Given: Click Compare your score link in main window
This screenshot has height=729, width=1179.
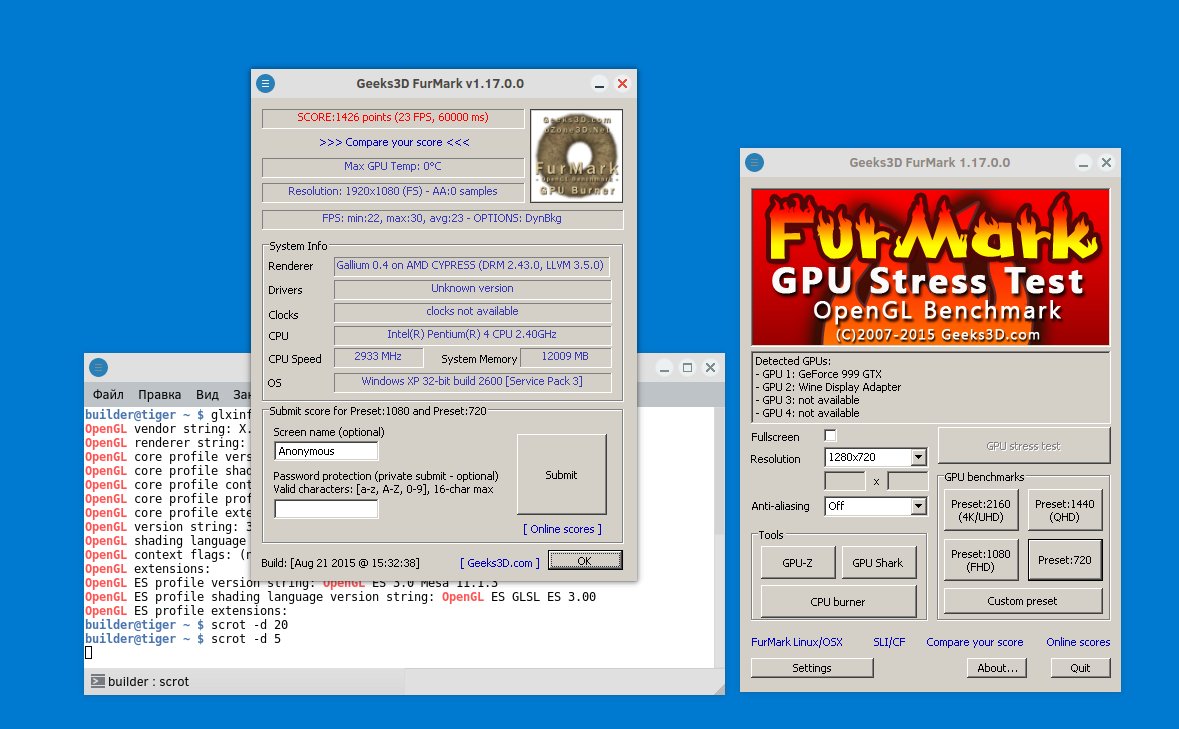Looking at the screenshot, I should [974, 642].
